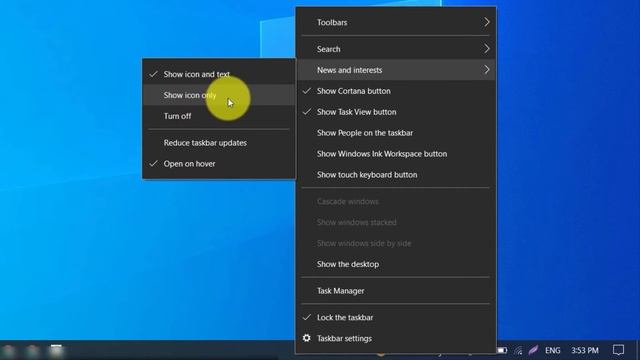
Task: Toggle Show Cortana button option
Action: [395, 91]
